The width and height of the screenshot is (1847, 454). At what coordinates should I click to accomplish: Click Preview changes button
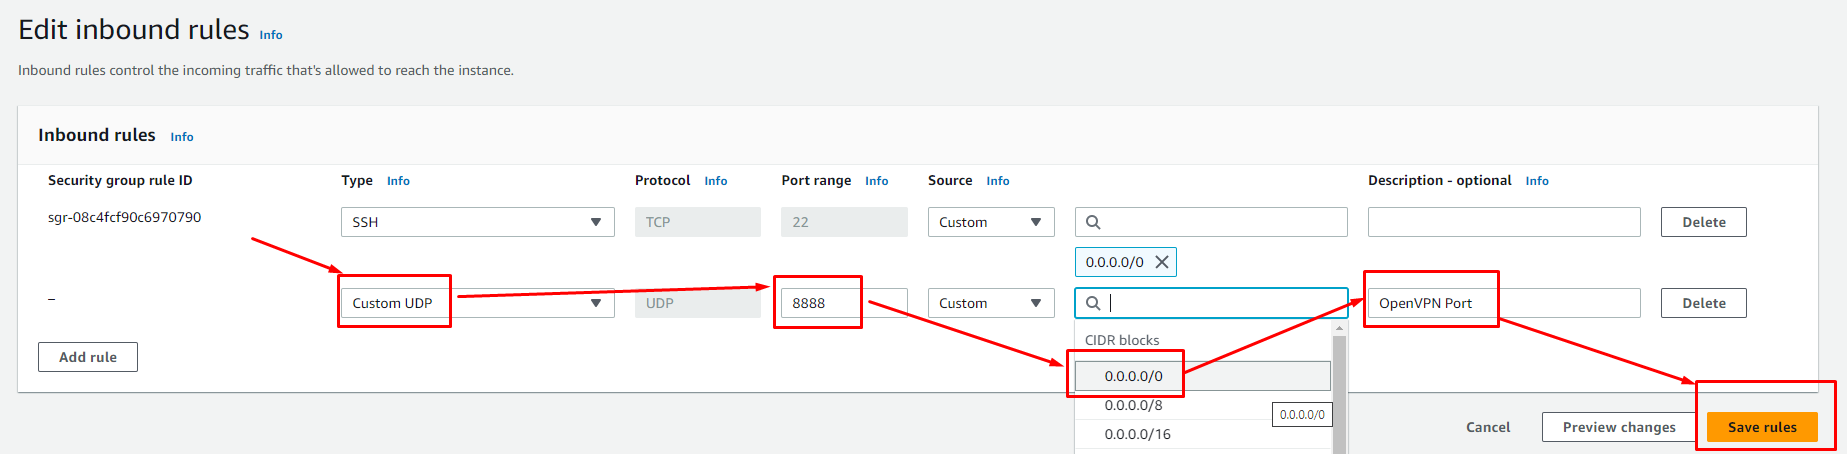point(1619,427)
